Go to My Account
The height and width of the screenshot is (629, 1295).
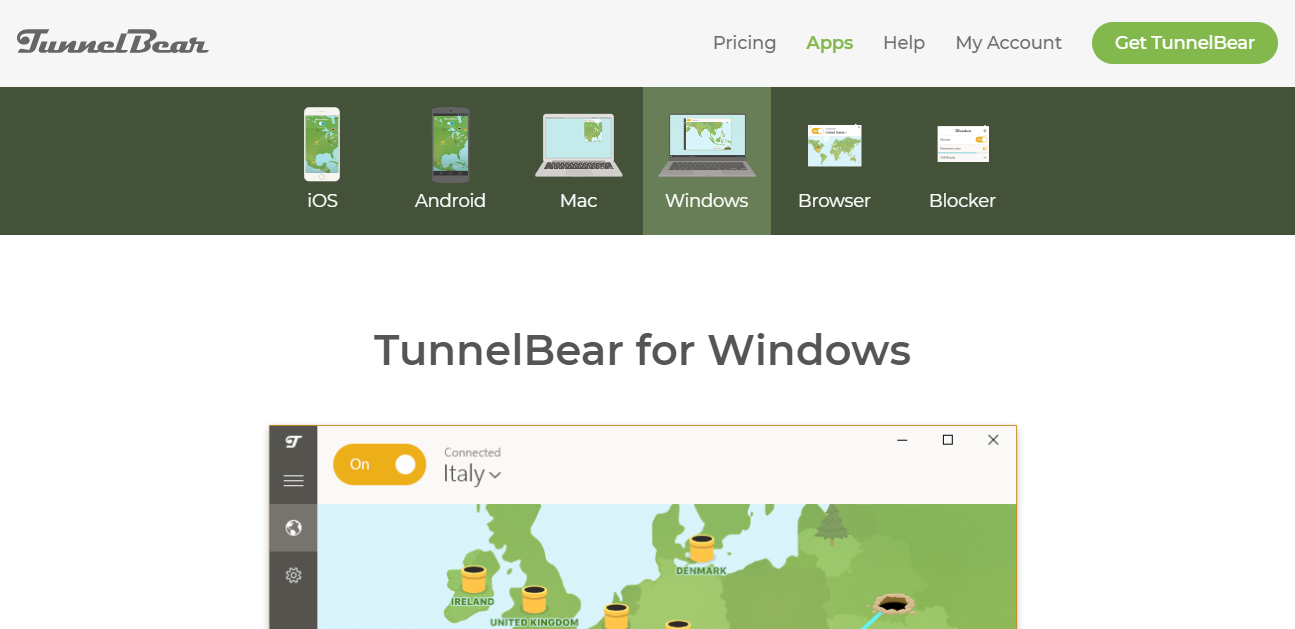(1008, 43)
